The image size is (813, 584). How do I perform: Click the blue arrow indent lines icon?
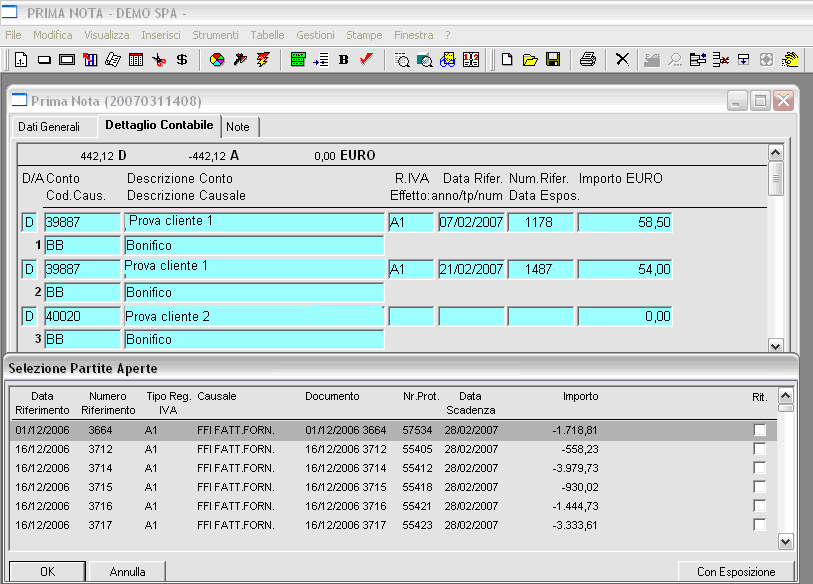point(320,60)
